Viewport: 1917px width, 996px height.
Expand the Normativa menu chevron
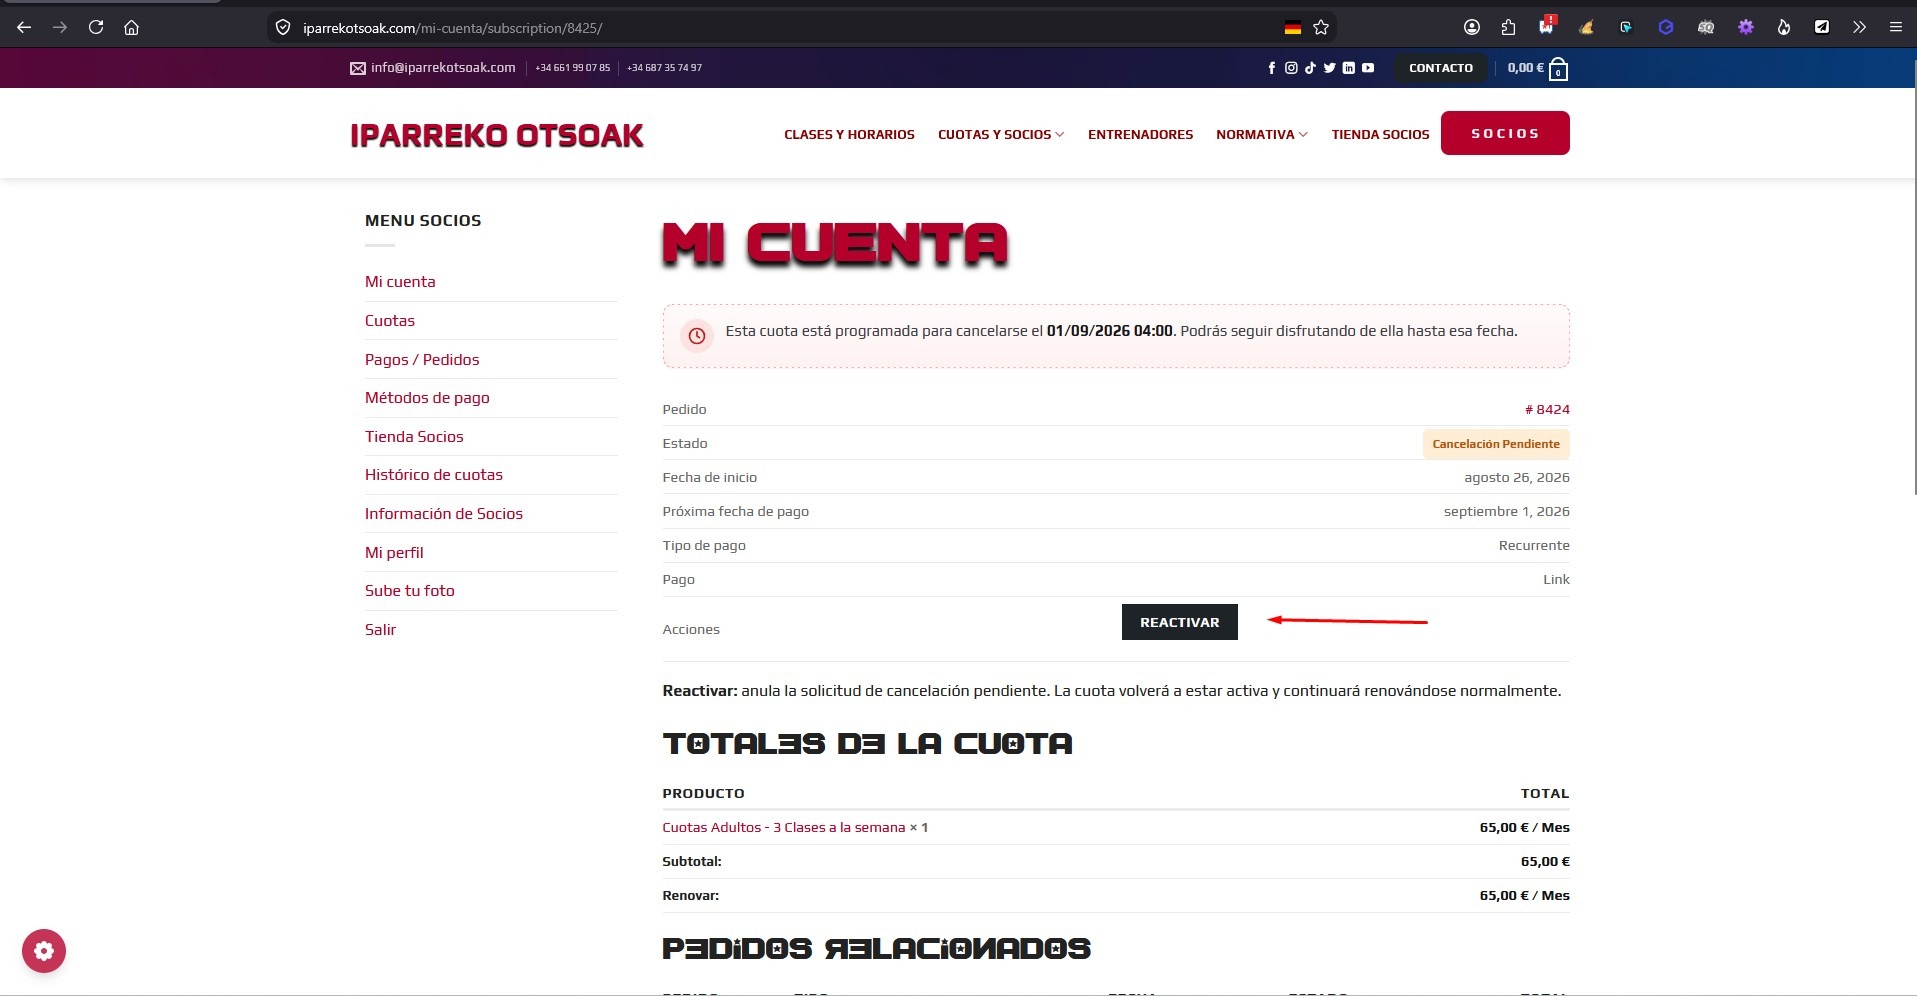tap(1303, 135)
